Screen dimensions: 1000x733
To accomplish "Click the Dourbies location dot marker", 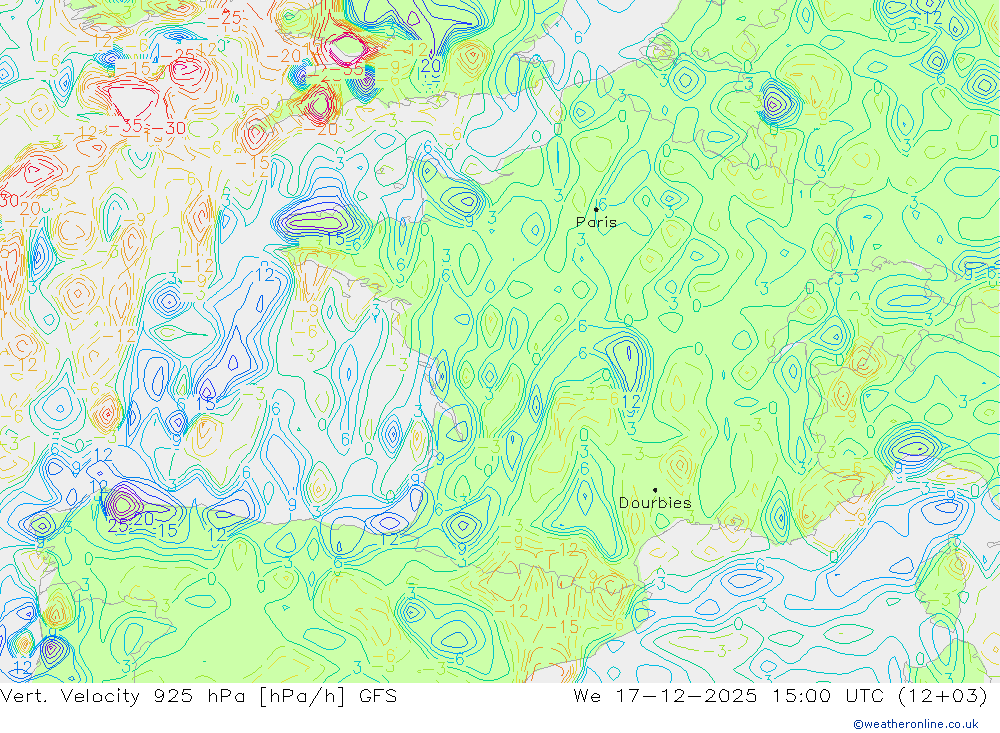I will (x=655, y=490).
